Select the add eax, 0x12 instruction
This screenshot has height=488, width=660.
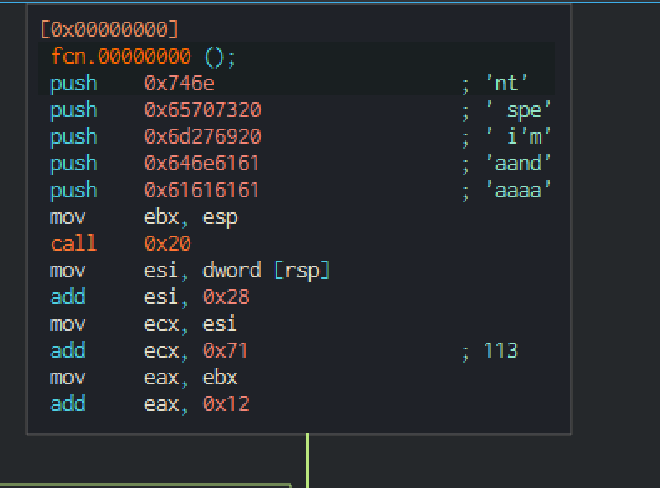pyautogui.click(x=150, y=404)
